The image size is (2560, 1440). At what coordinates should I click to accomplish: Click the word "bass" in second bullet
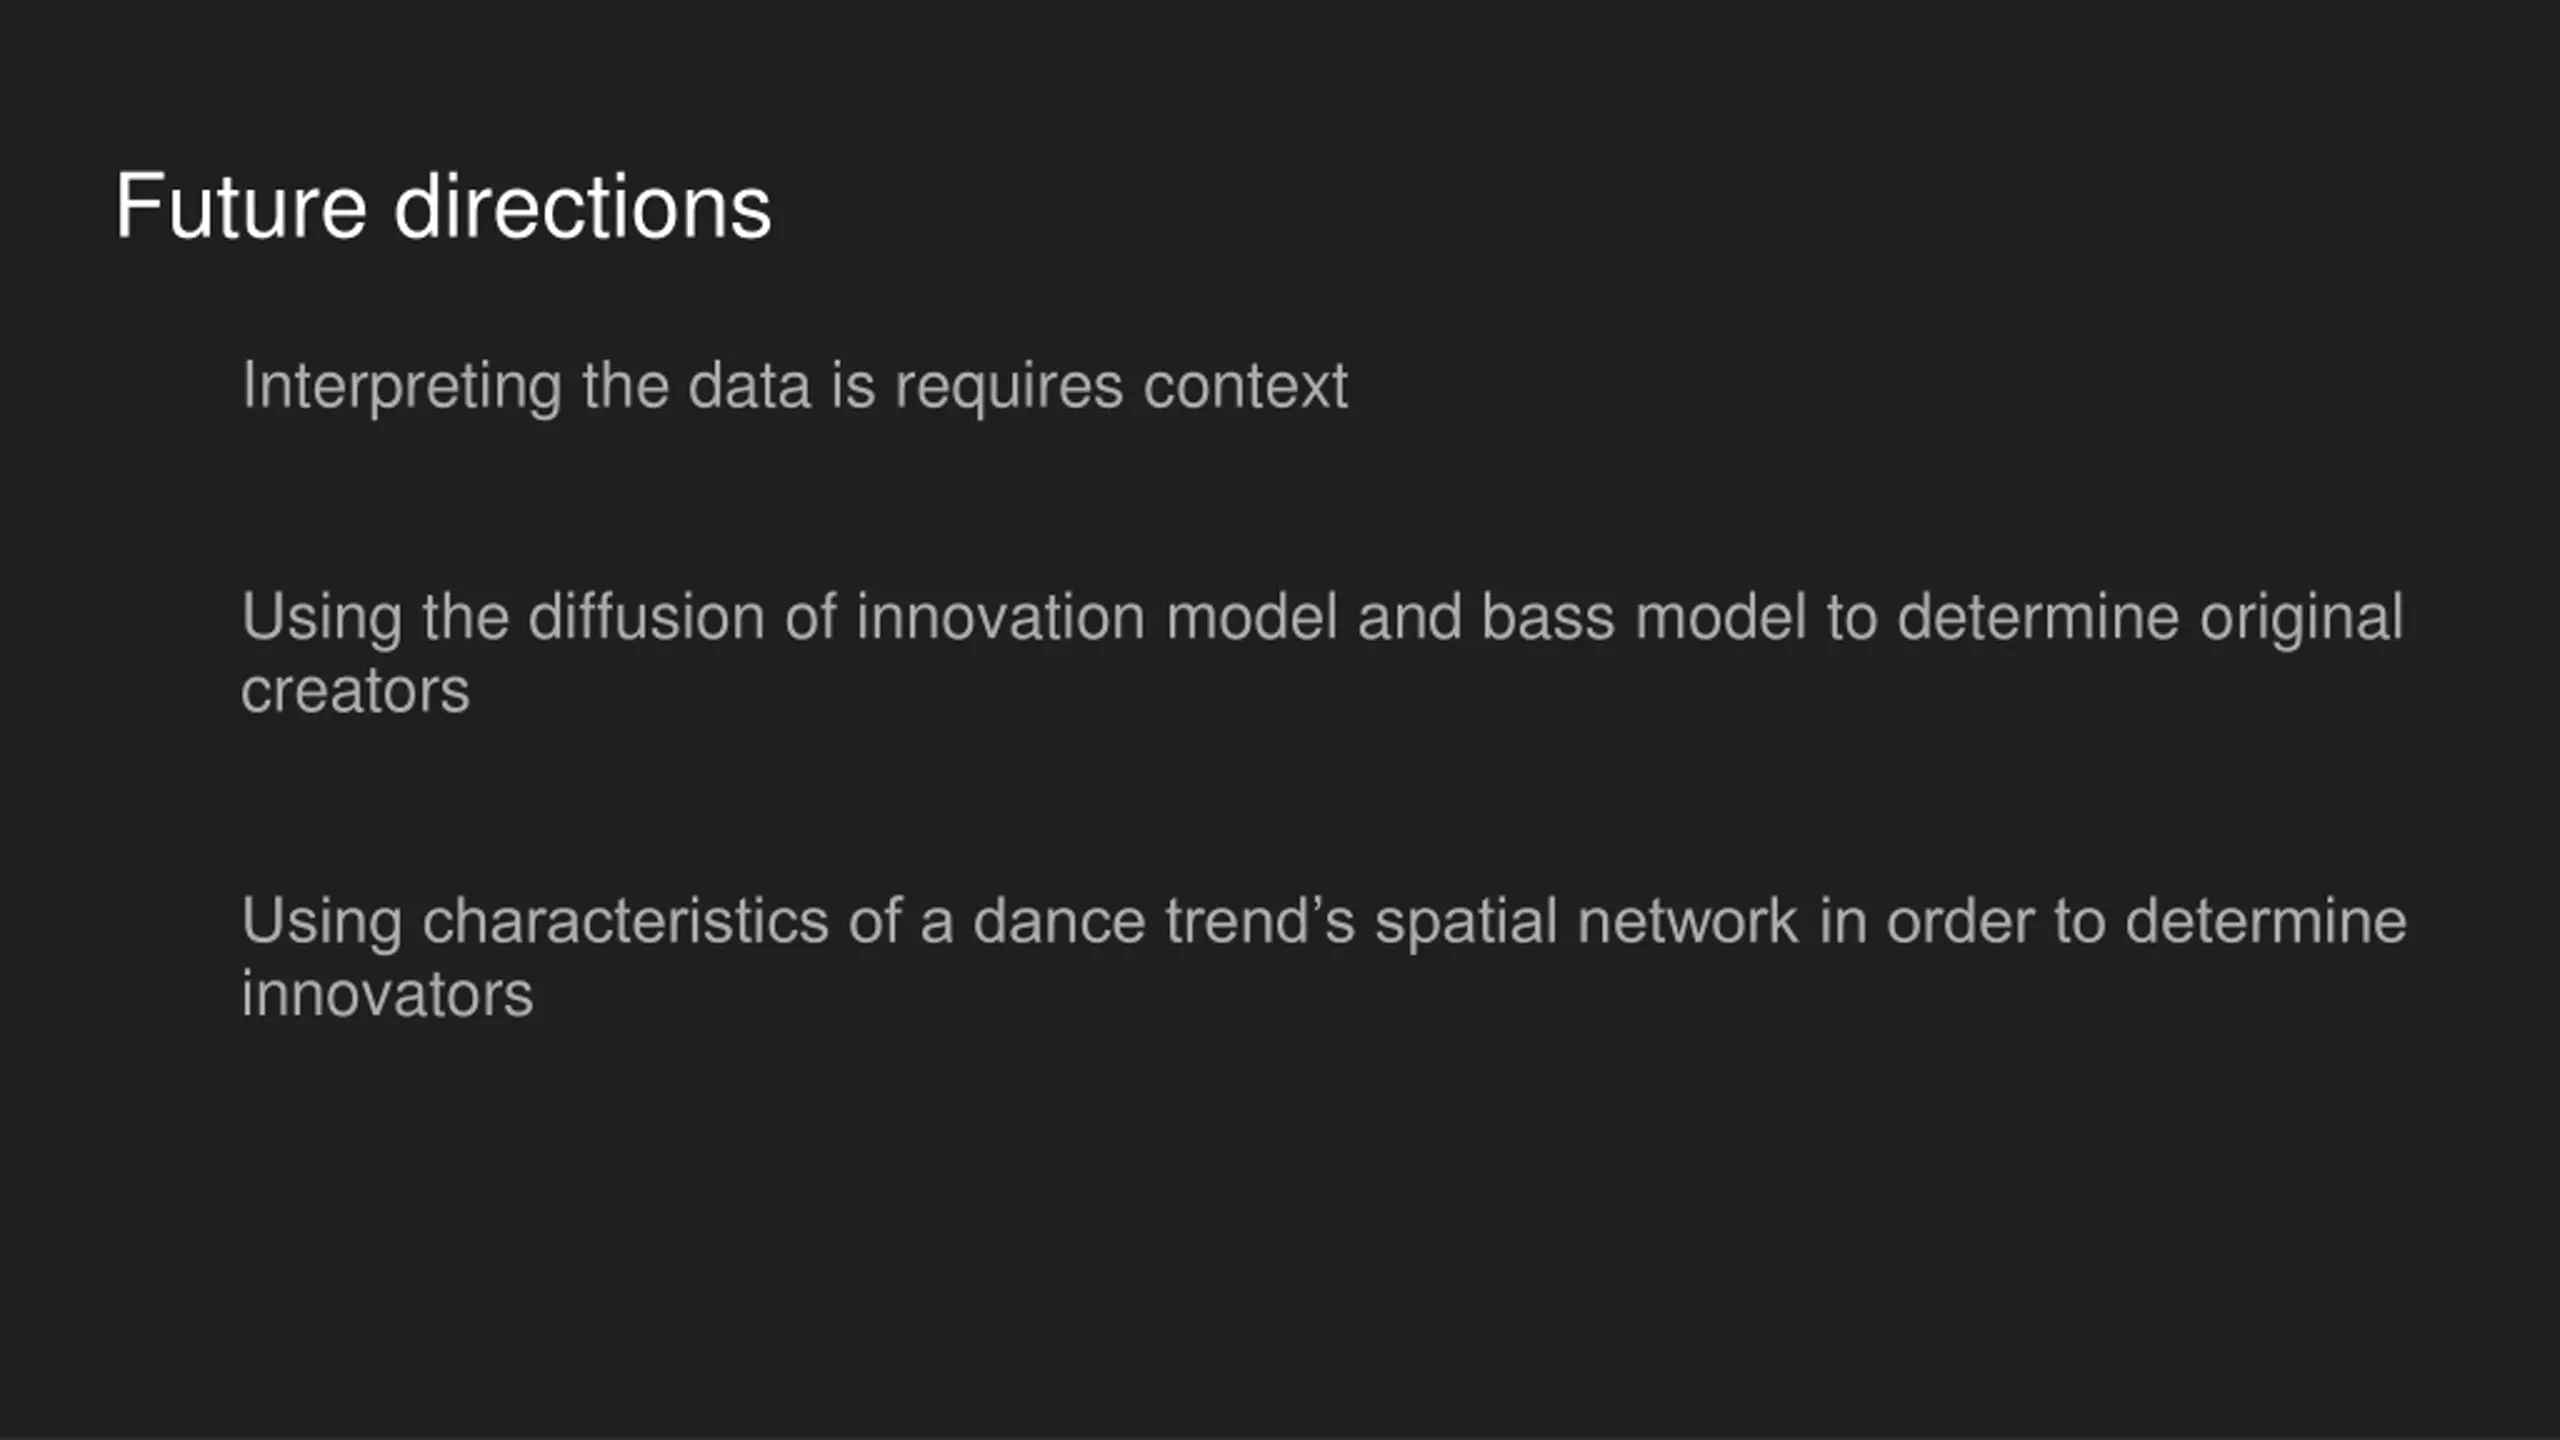(x=1547, y=616)
